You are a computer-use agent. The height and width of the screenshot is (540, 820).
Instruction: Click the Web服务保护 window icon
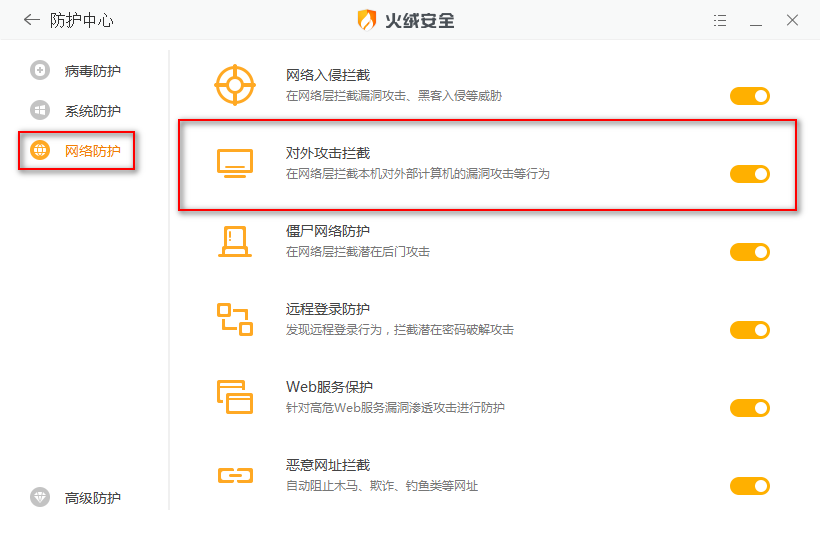click(235, 397)
